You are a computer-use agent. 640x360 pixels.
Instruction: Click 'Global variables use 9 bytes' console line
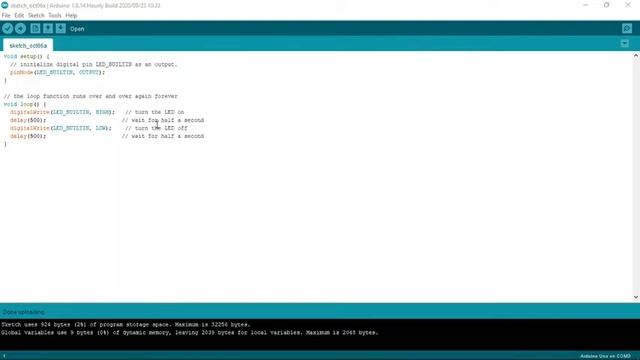[190, 333]
